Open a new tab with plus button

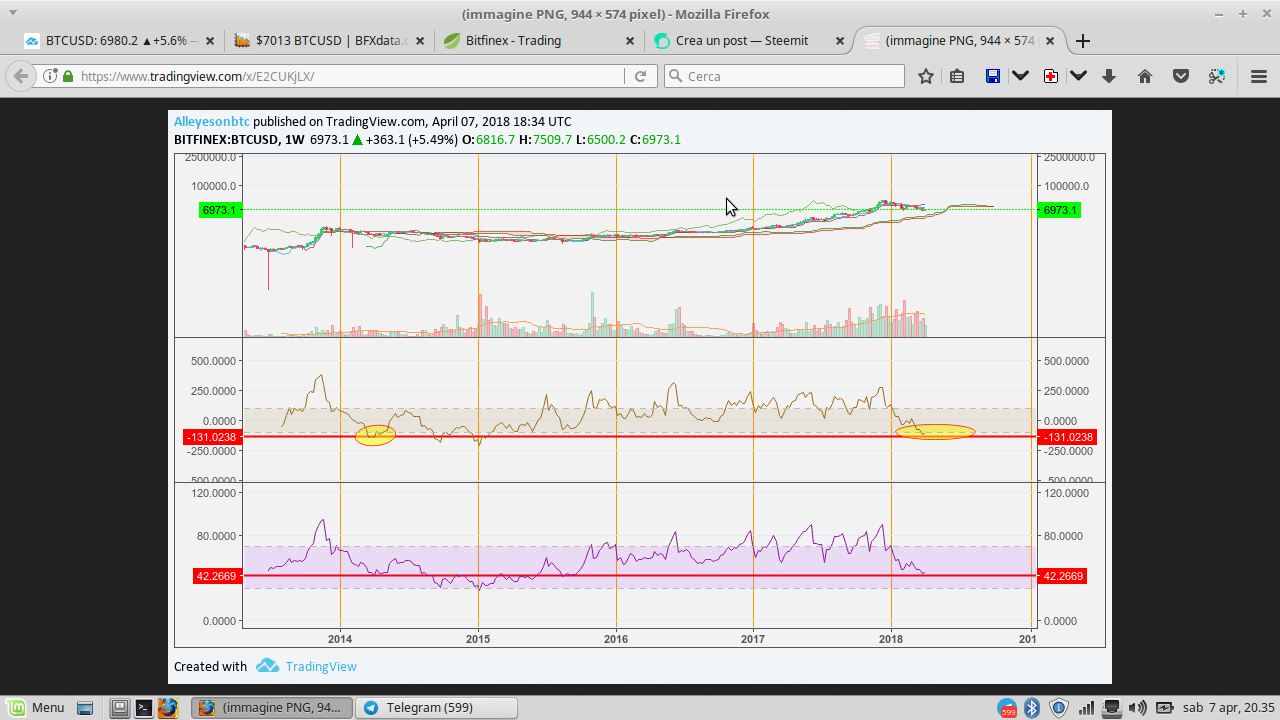click(x=1083, y=41)
